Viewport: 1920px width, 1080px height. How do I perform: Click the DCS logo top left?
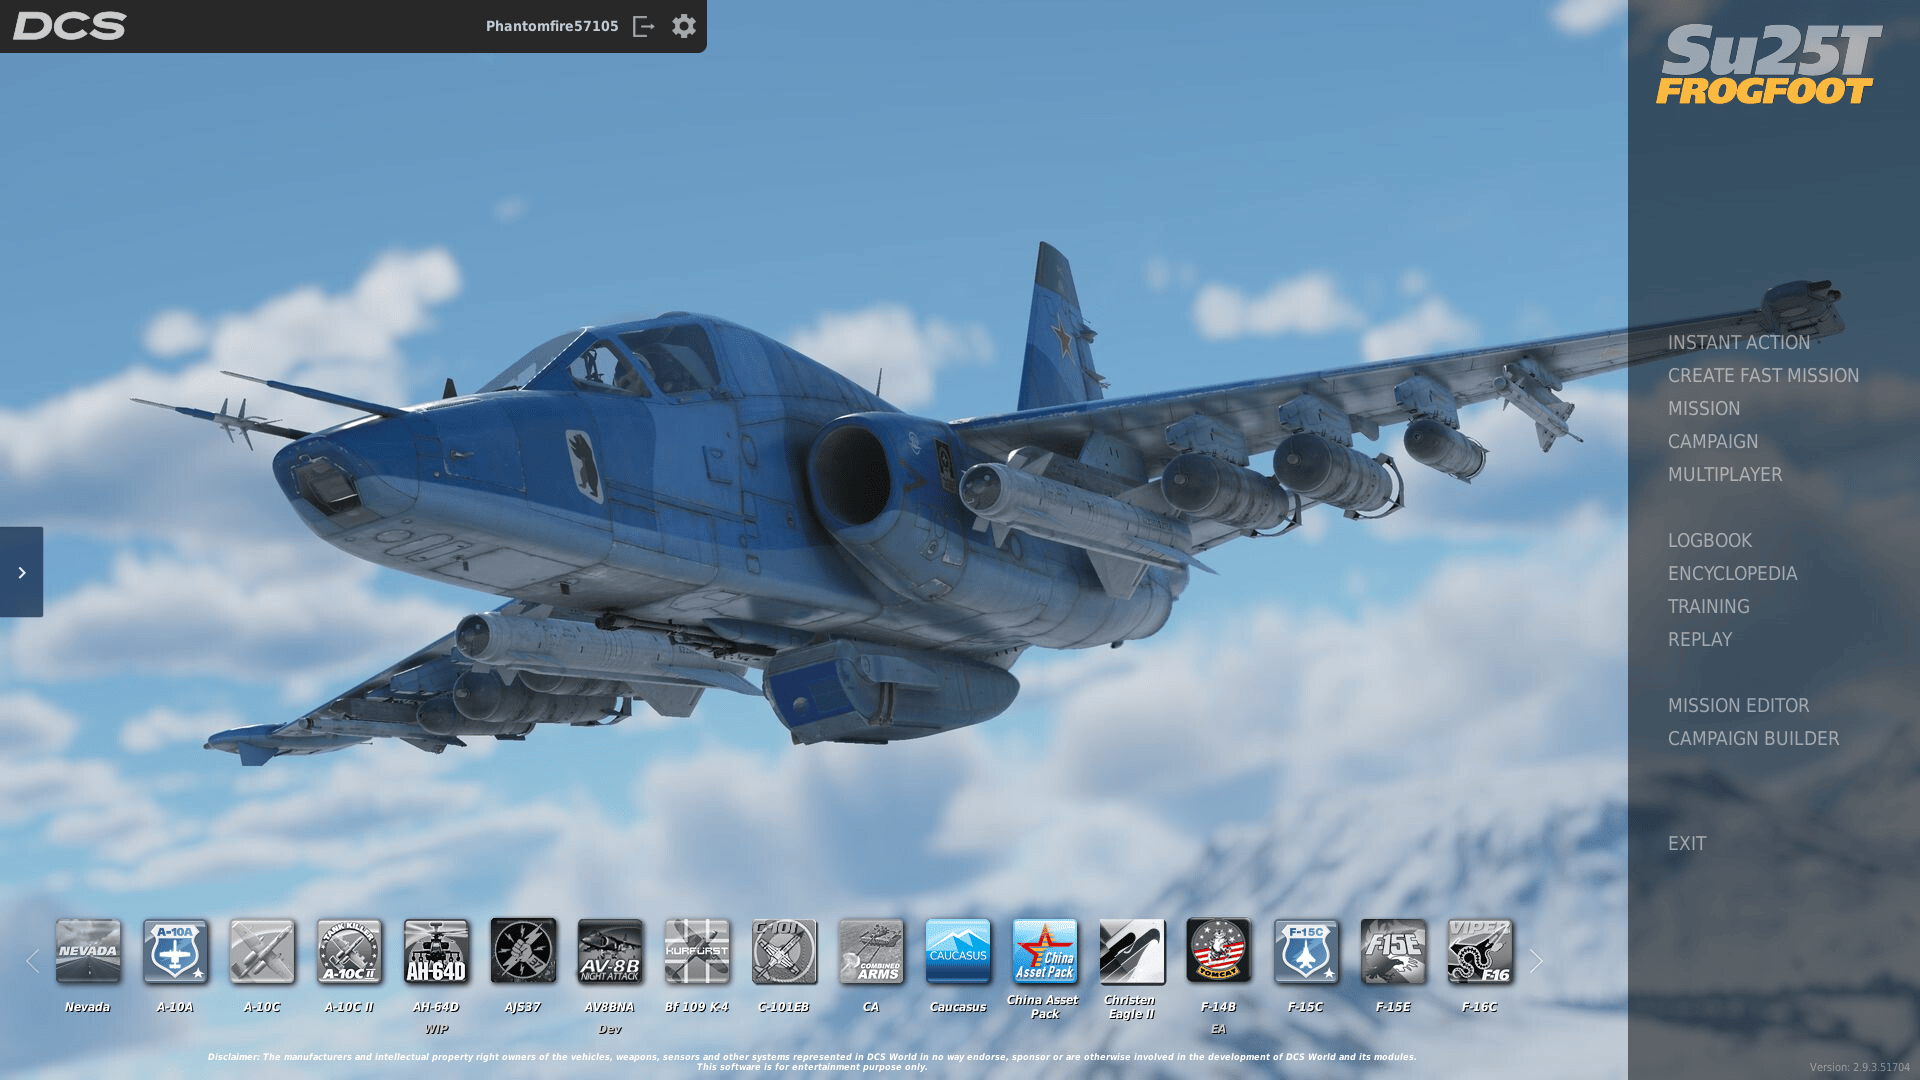(69, 26)
